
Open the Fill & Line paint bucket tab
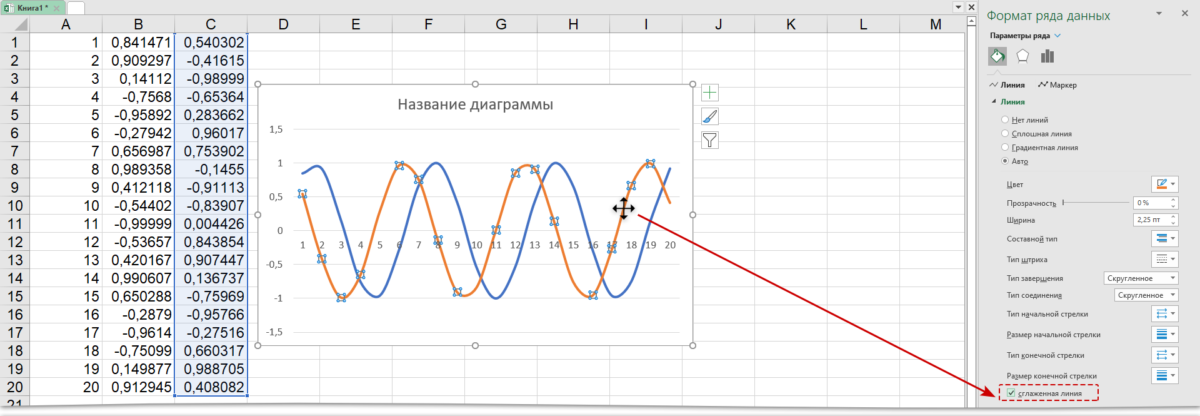(x=997, y=57)
